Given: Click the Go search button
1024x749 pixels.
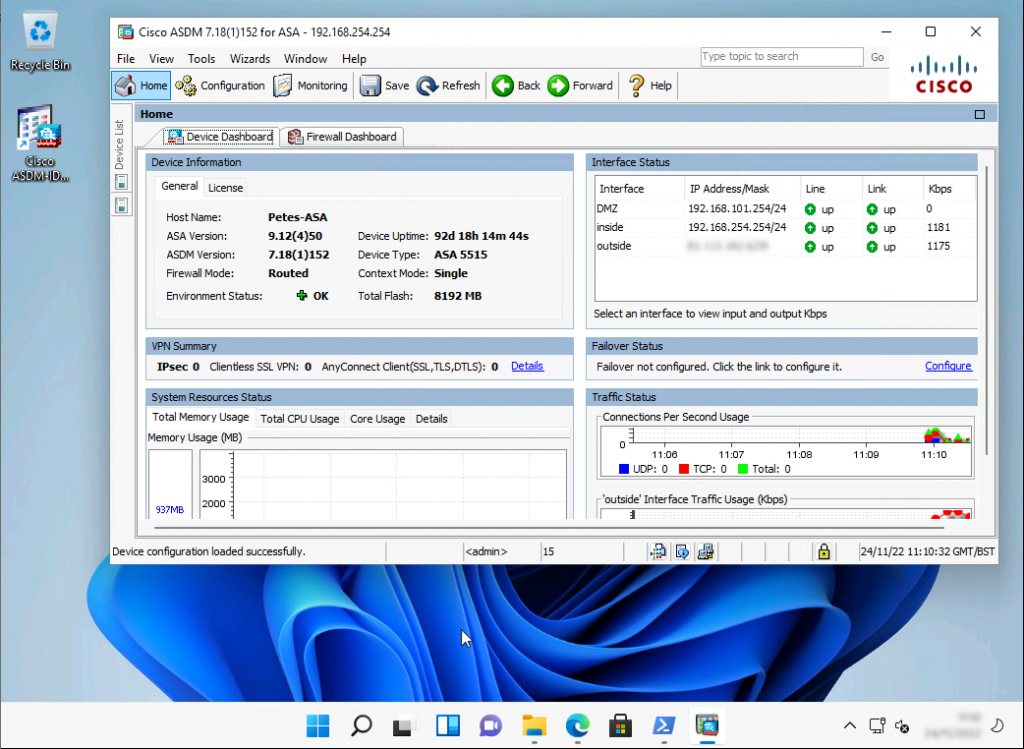Looking at the screenshot, I should coord(877,56).
